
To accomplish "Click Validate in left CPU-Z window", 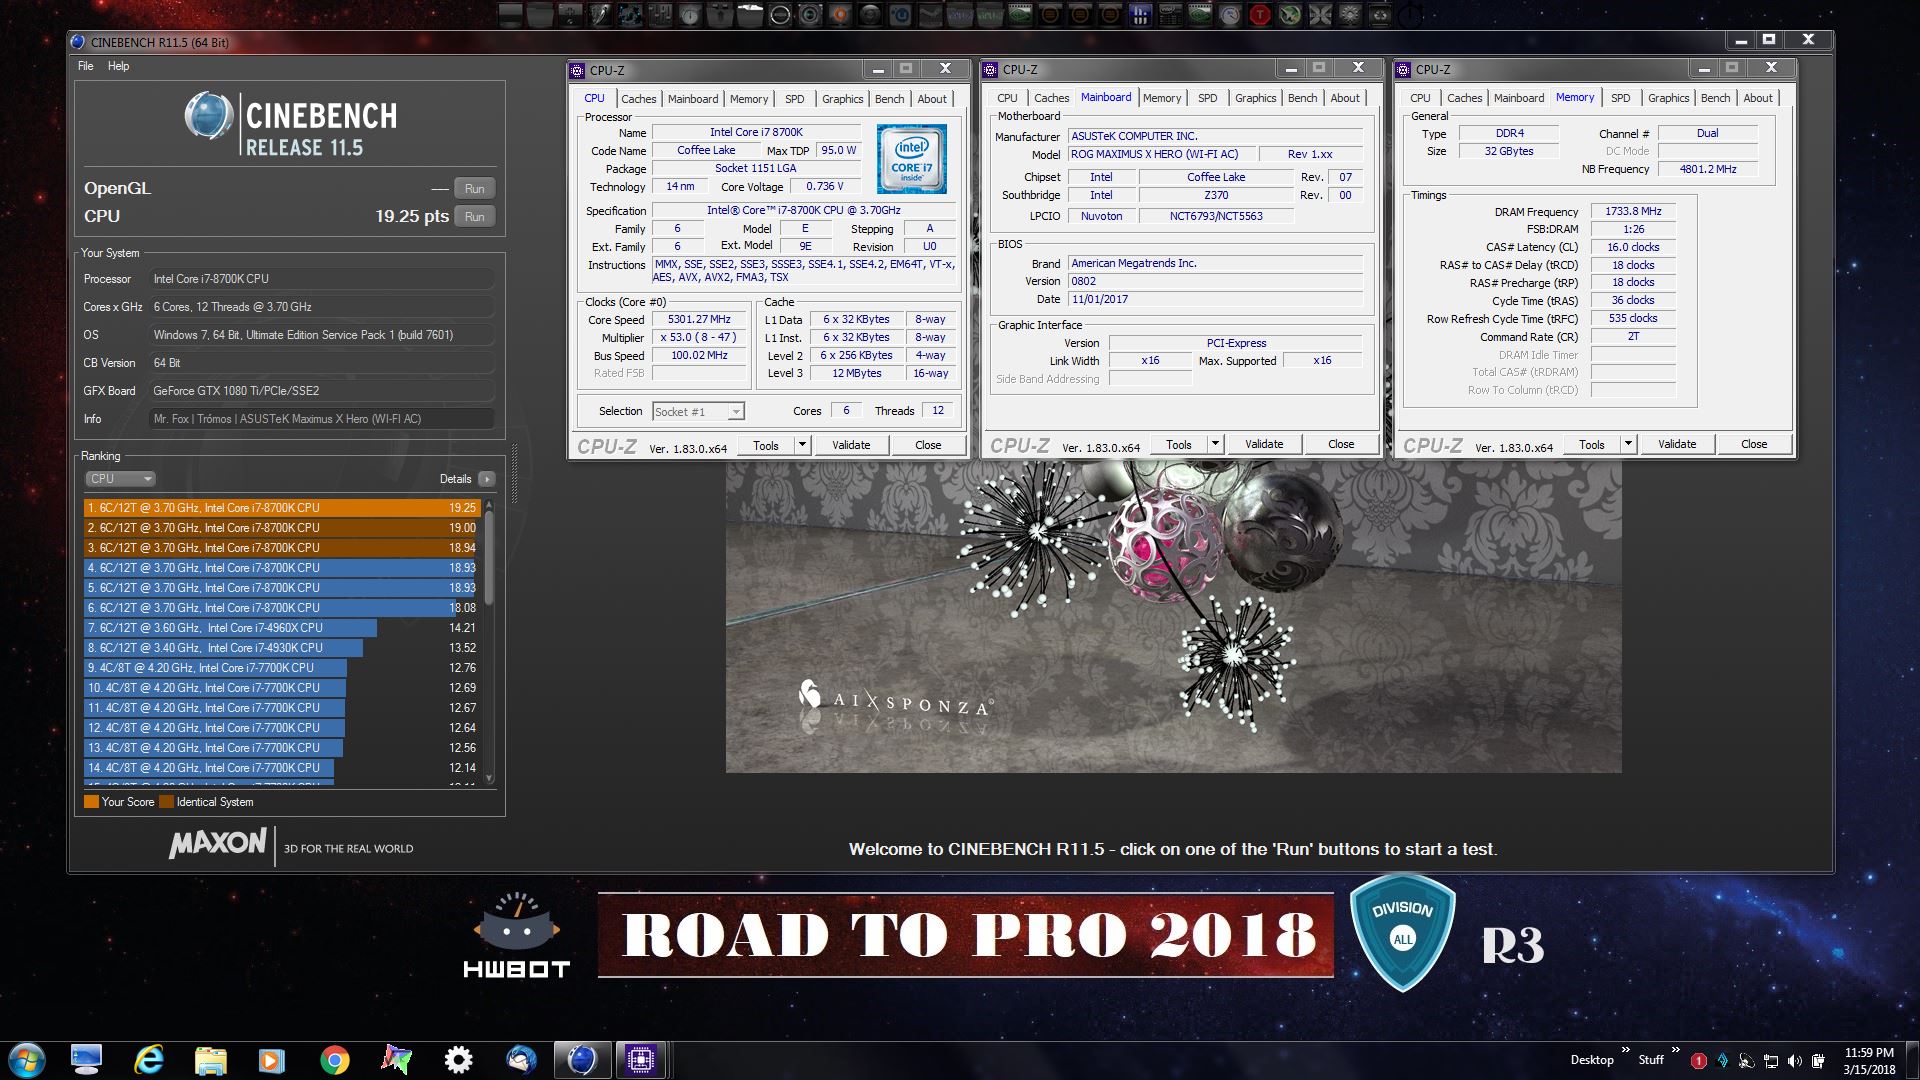I will coord(851,445).
